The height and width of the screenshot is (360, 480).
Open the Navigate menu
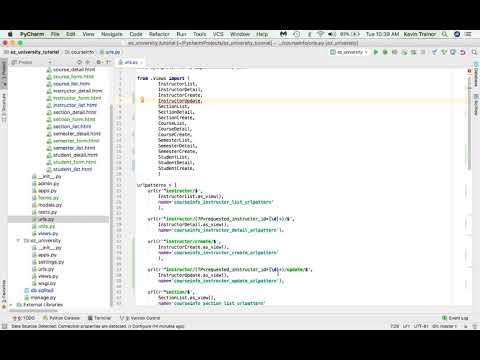coord(112,34)
